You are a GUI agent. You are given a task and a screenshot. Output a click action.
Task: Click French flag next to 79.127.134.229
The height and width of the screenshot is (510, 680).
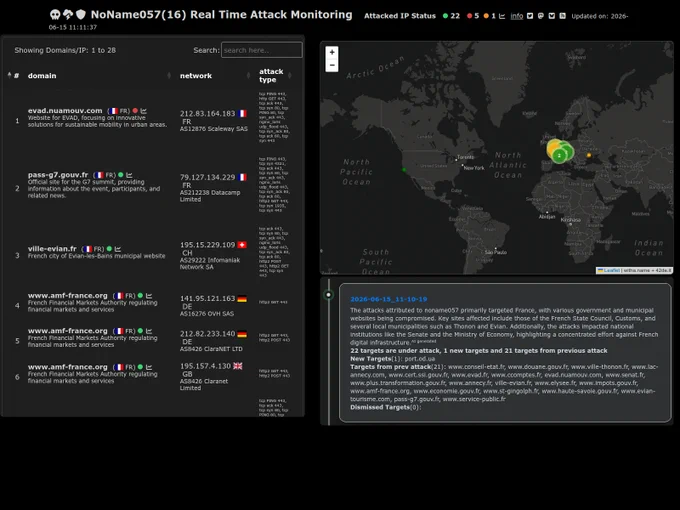coord(242,177)
